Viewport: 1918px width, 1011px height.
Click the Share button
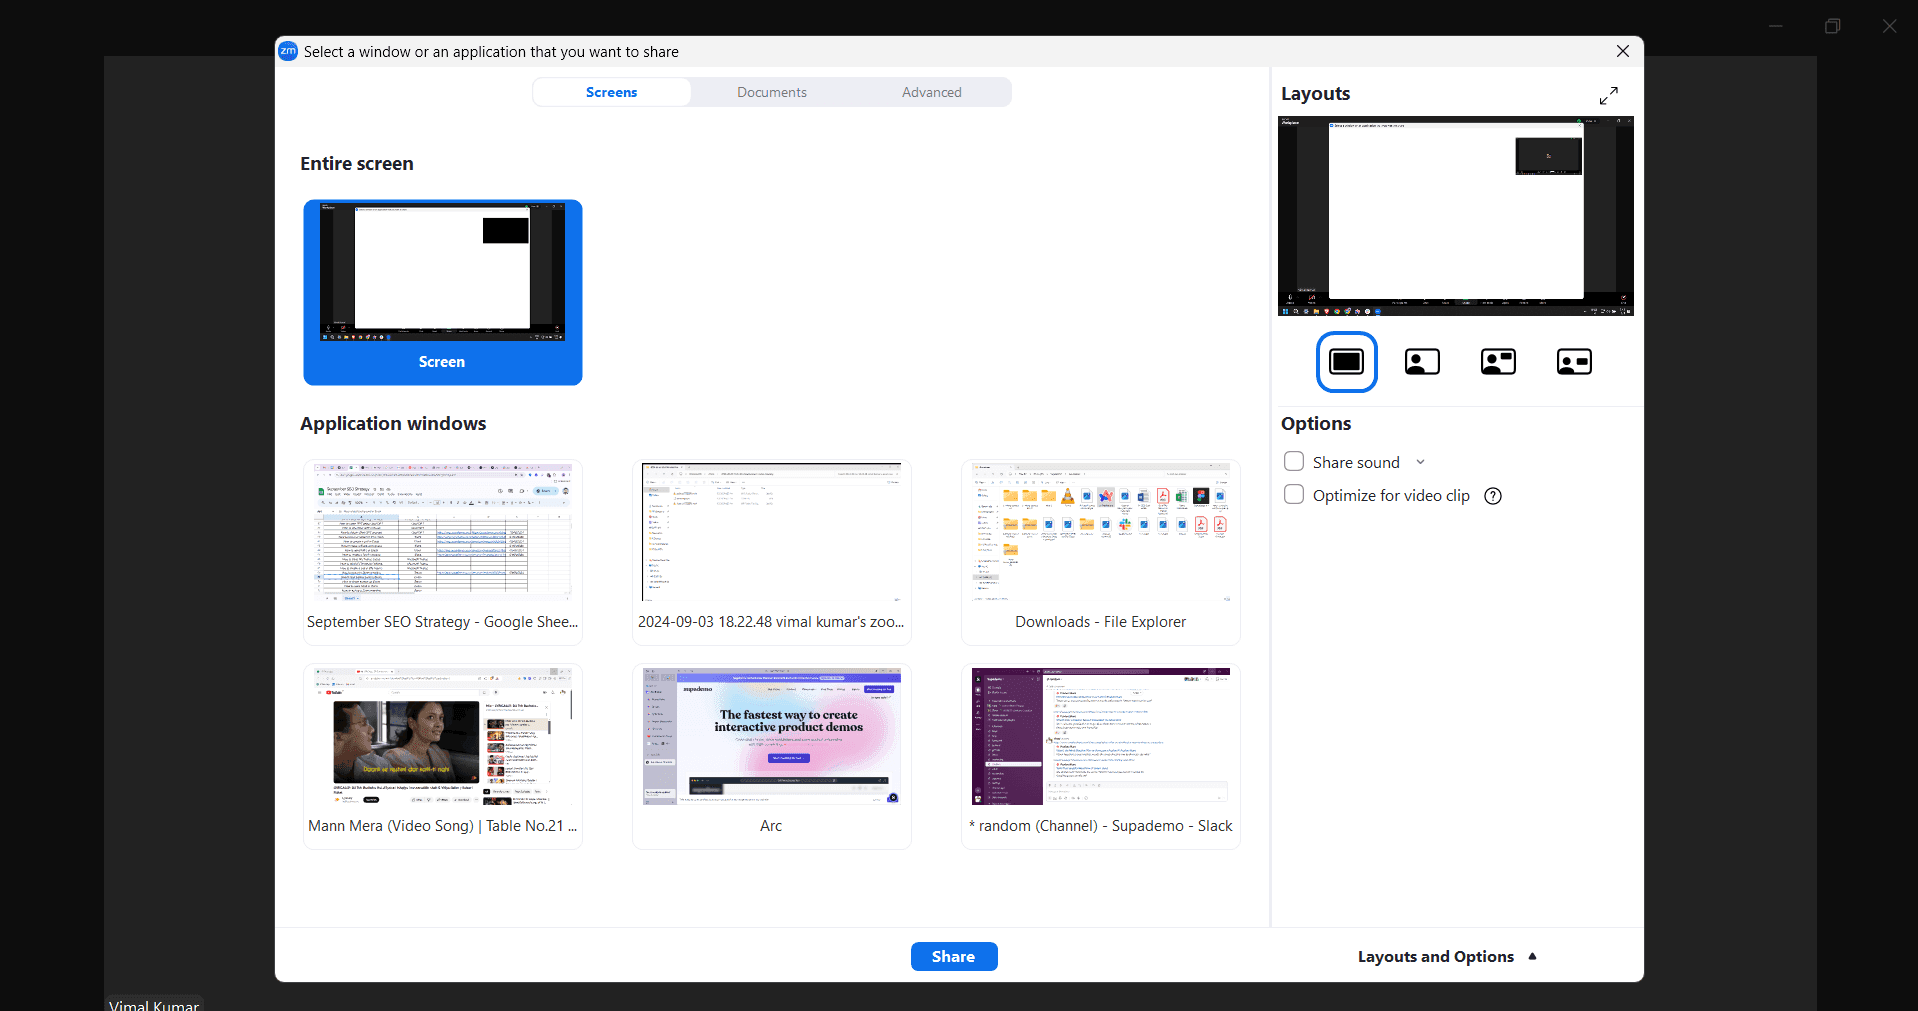click(x=953, y=956)
